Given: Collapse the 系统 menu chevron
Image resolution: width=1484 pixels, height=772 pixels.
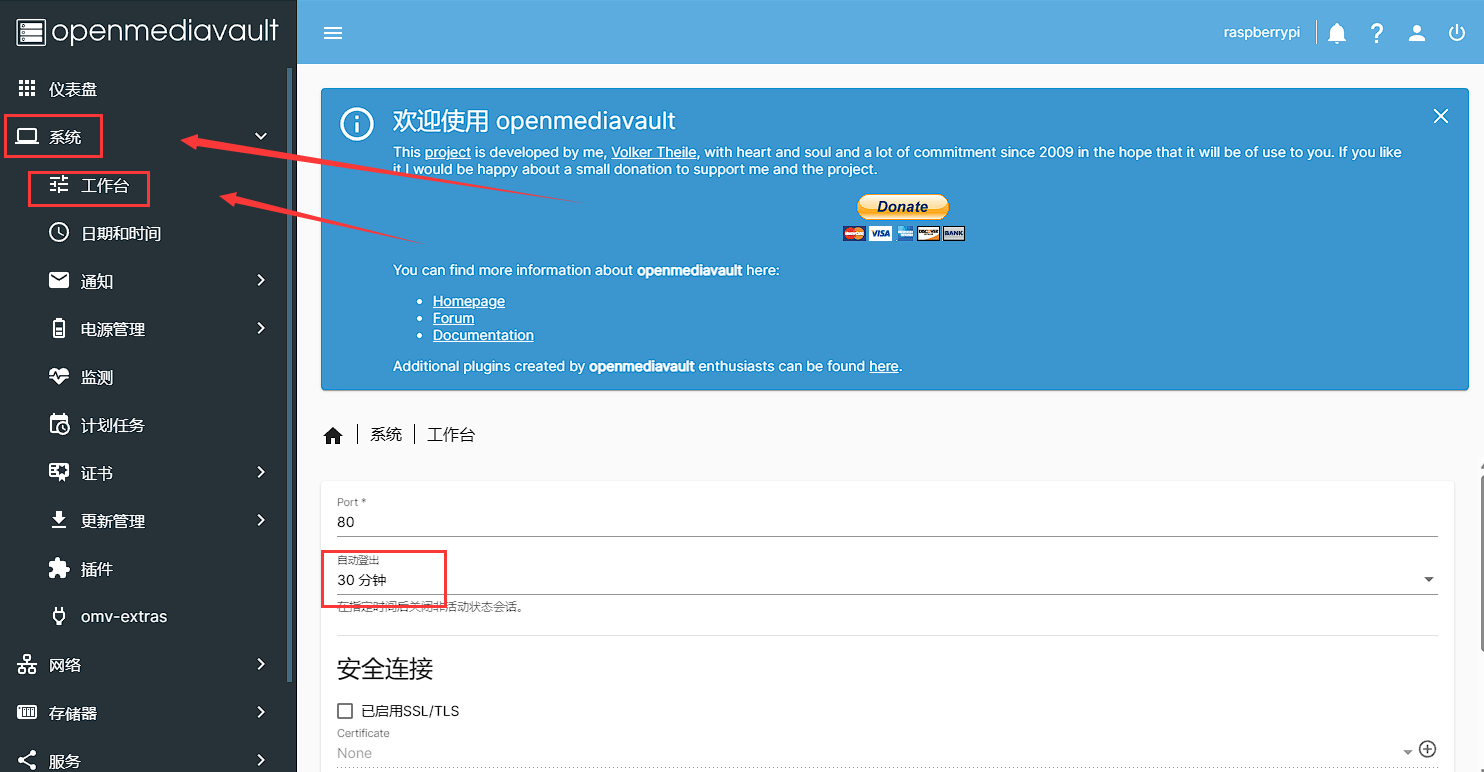Looking at the screenshot, I should pos(261,136).
